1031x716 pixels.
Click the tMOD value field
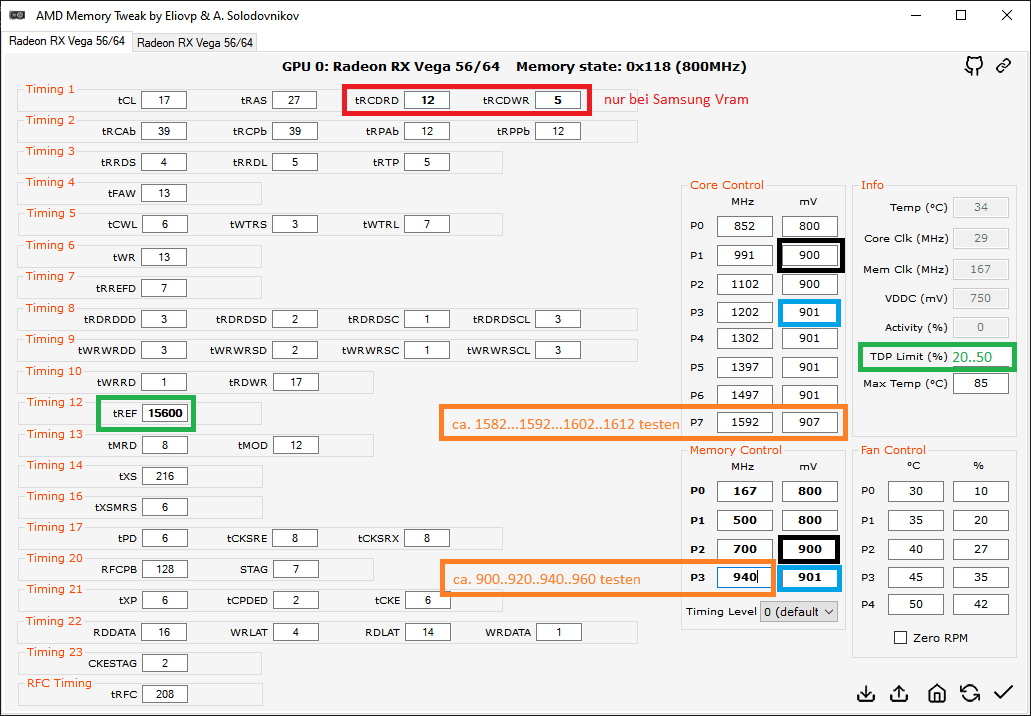coord(296,444)
